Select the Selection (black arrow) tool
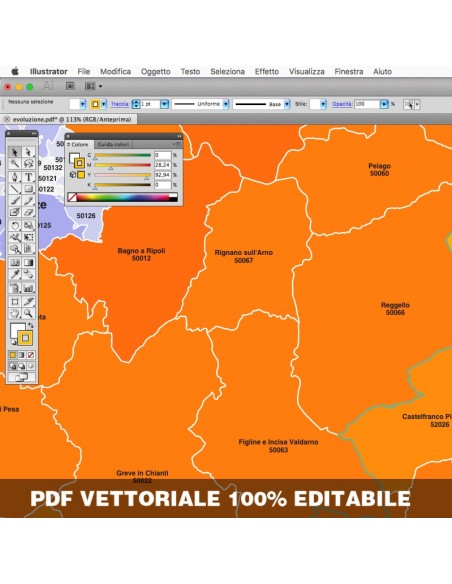Screen dimensions: 452x584 (x=15, y=152)
